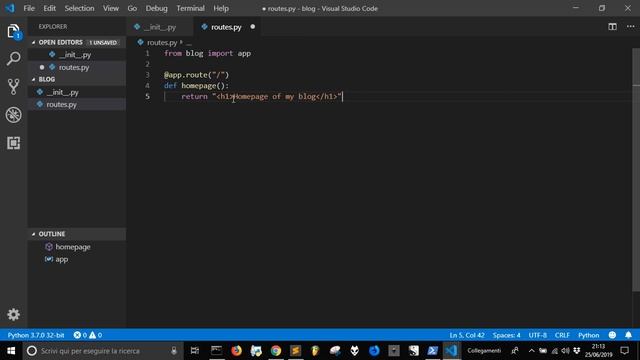
Task: Collapse the BLOG folder section
Action: (34, 79)
